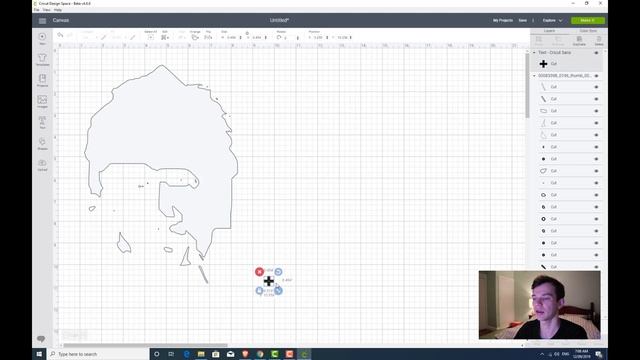The width and height of the screenshot is (640, 360).
Task: Open the feedback chat bubble icon
Action: [41, 339]
